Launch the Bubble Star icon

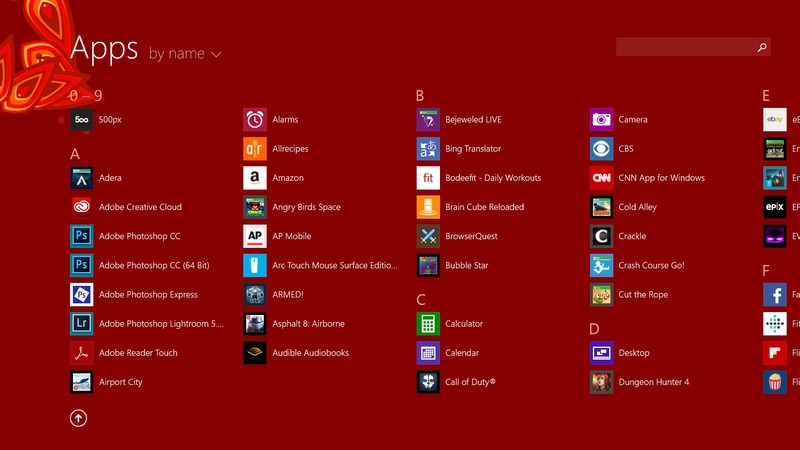tap(428, 265)
